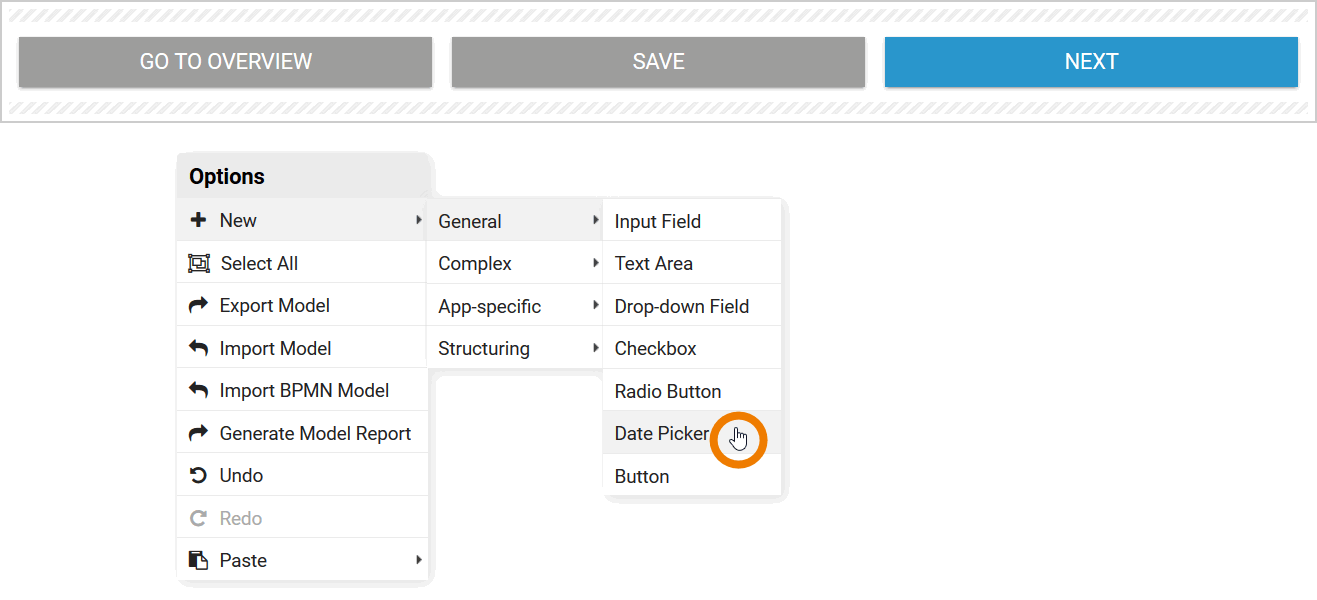Open the Paste submenu arrow
1317x600 pixels.
coord(419,560)
